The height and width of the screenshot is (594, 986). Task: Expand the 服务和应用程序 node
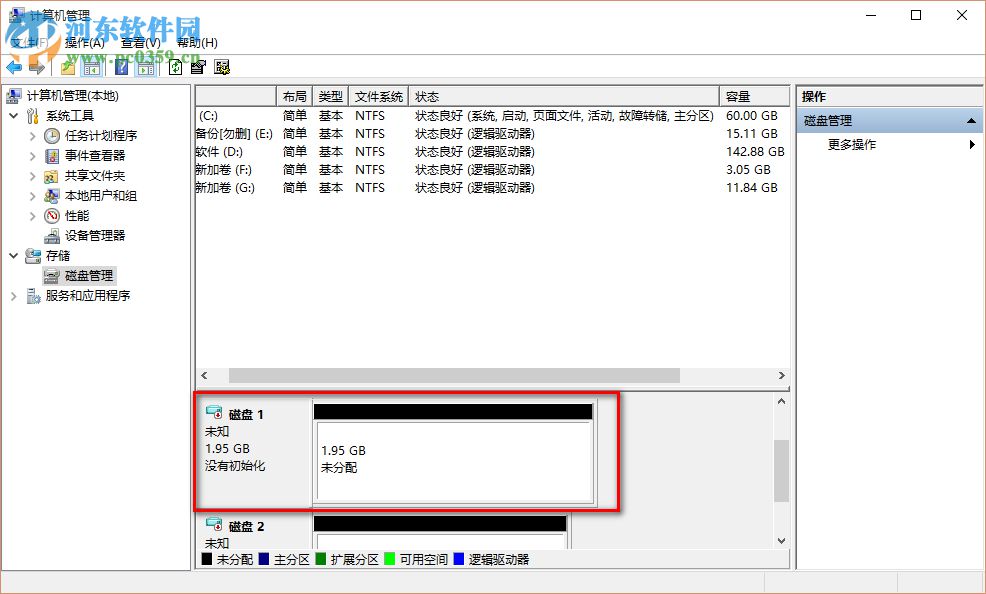point(13,296)
